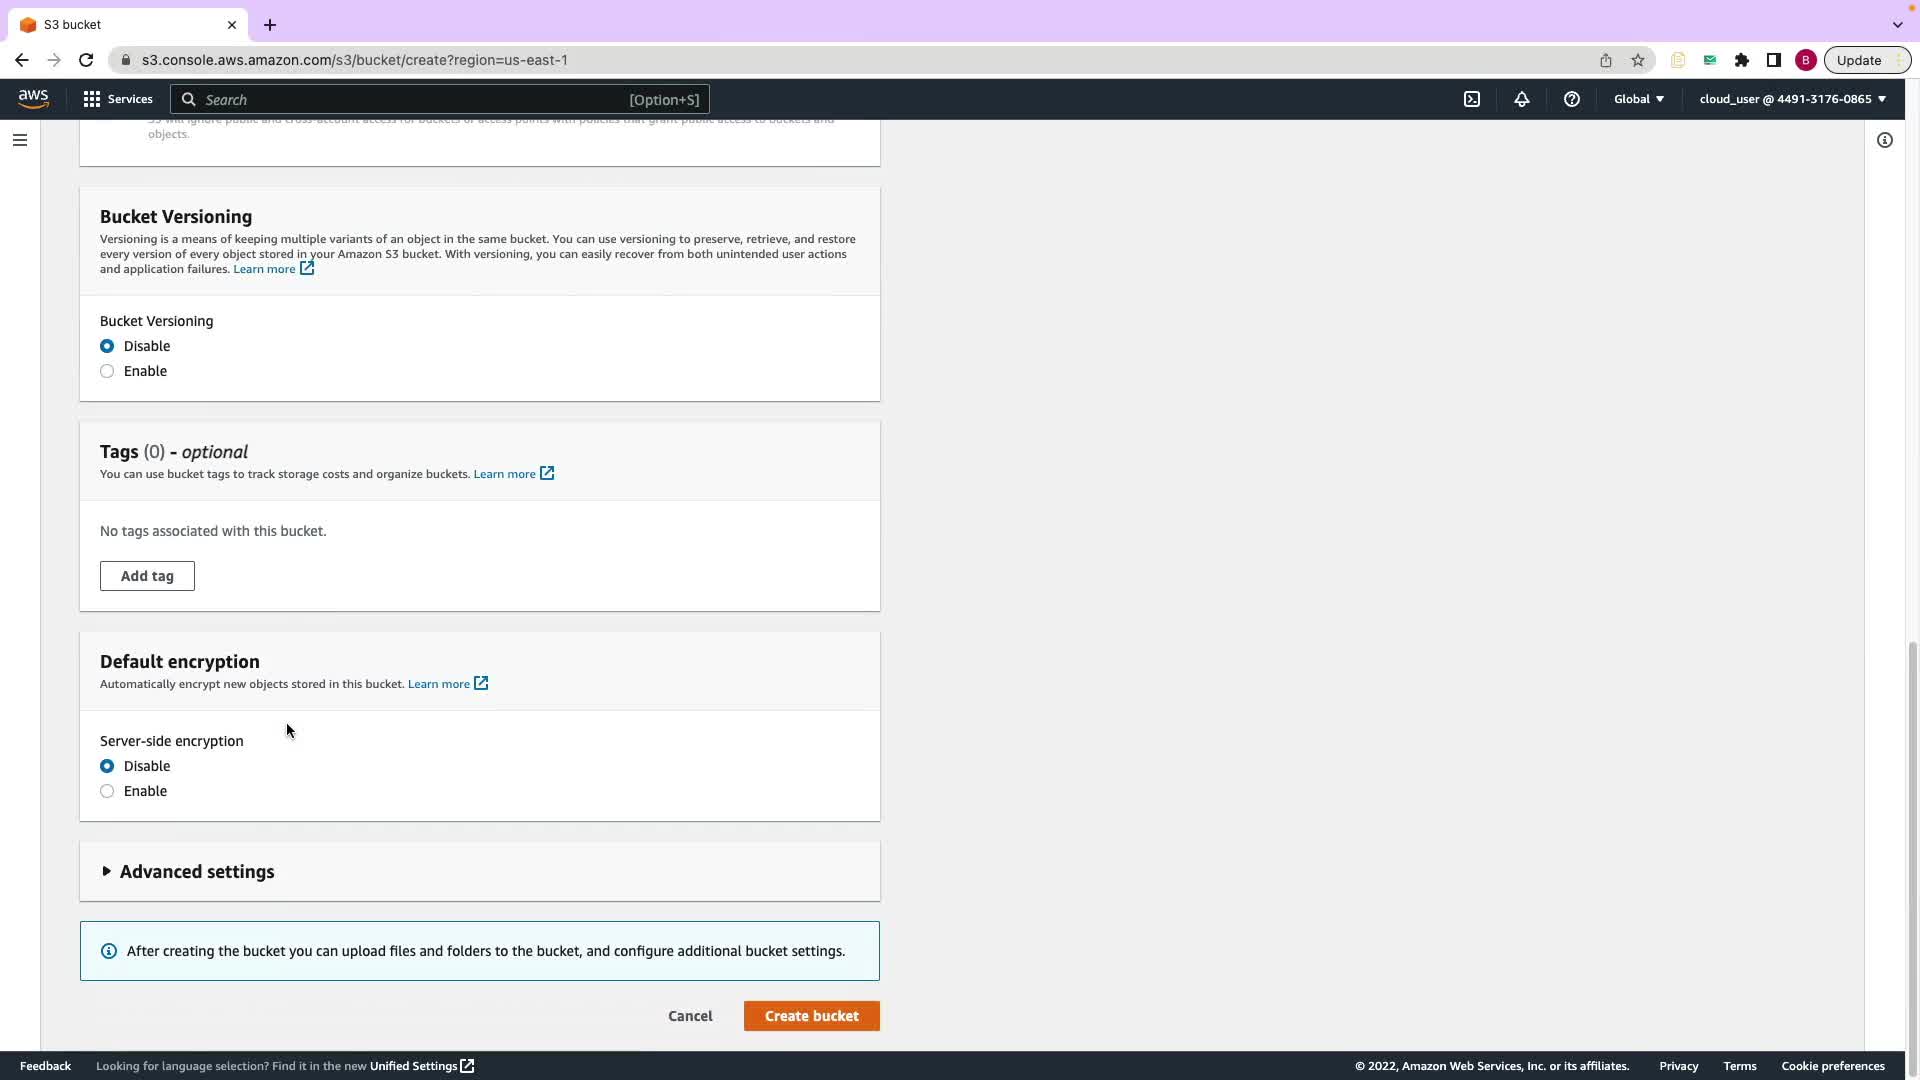Open the Global region dropdown
The width and height of the screenshot is (1920, 1080).
1638,99
